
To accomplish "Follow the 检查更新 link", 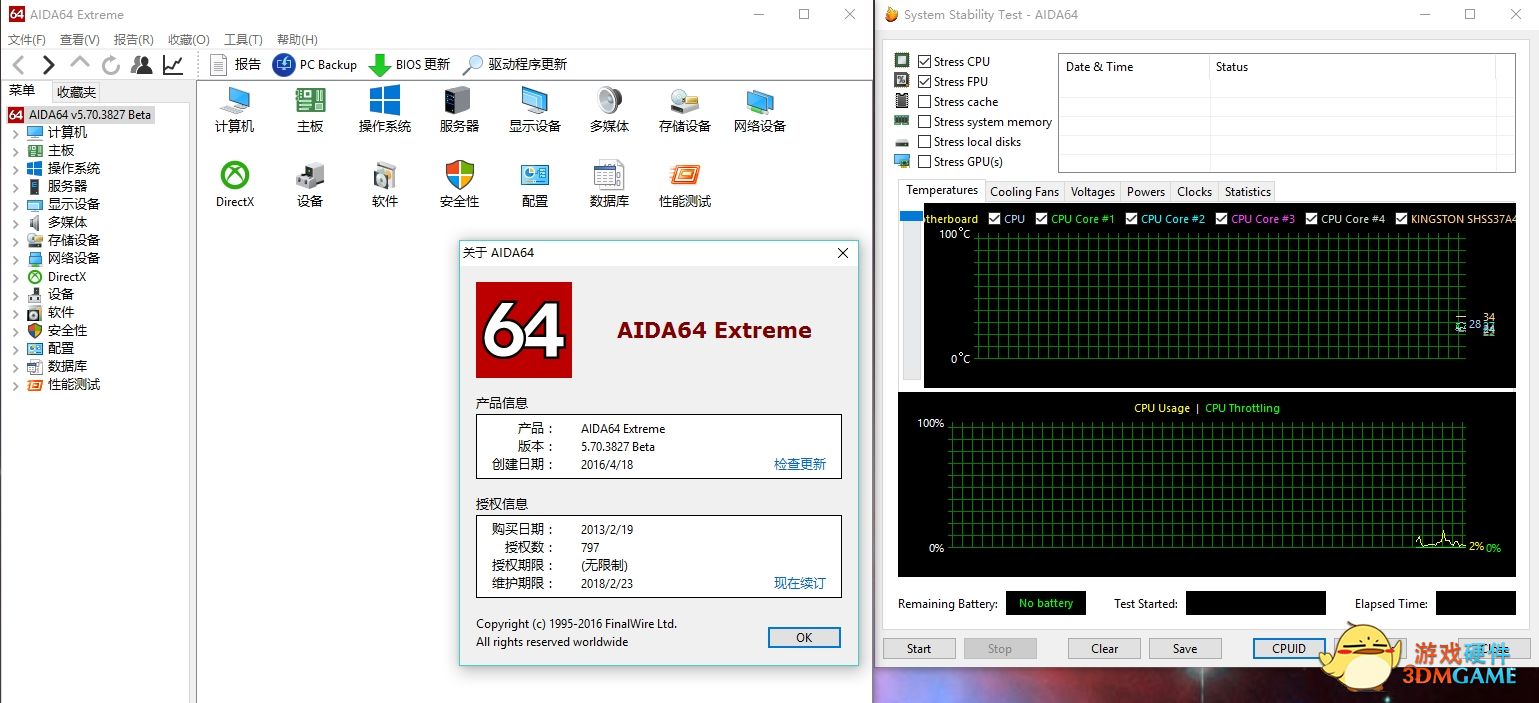I will 800,465.
